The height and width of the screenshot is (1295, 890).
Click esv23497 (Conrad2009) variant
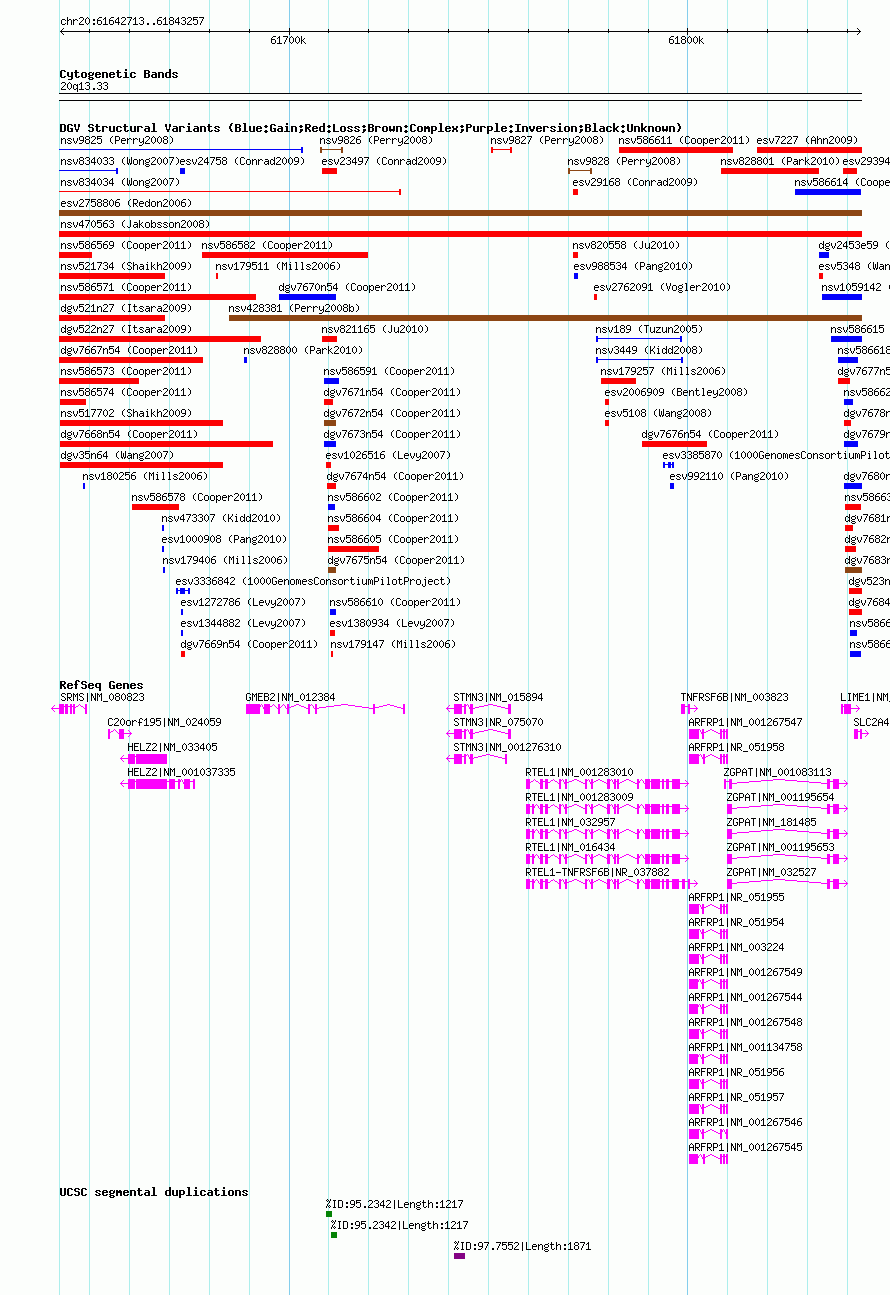[329, 171]
